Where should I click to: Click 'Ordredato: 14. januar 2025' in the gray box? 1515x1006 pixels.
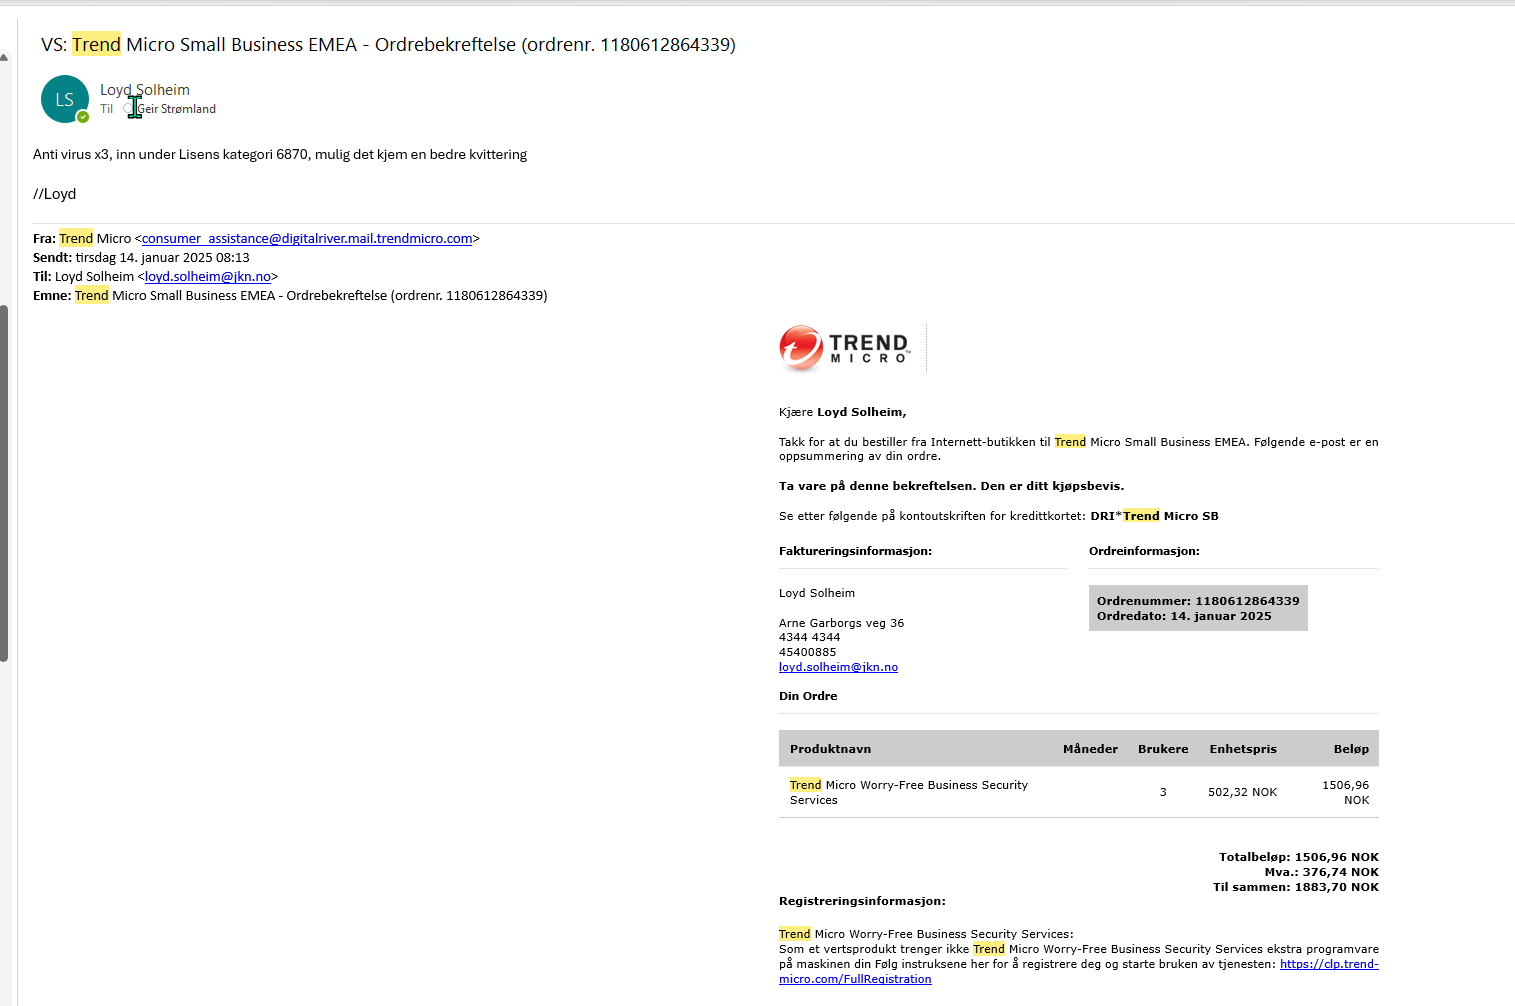[1184, 616]
